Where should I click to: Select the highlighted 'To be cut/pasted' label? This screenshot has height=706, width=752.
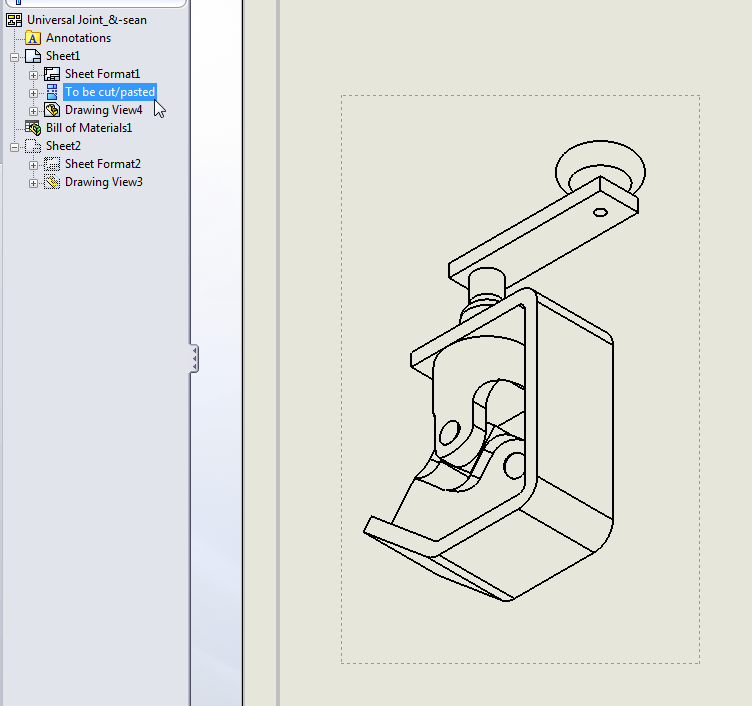[110, 92]
